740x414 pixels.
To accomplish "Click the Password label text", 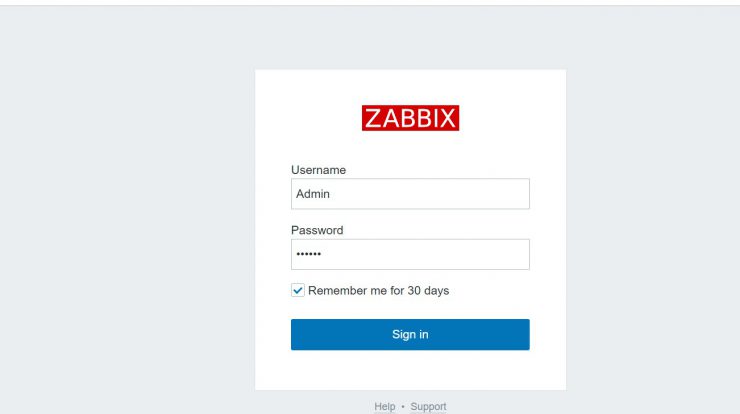I will point(317,230).
